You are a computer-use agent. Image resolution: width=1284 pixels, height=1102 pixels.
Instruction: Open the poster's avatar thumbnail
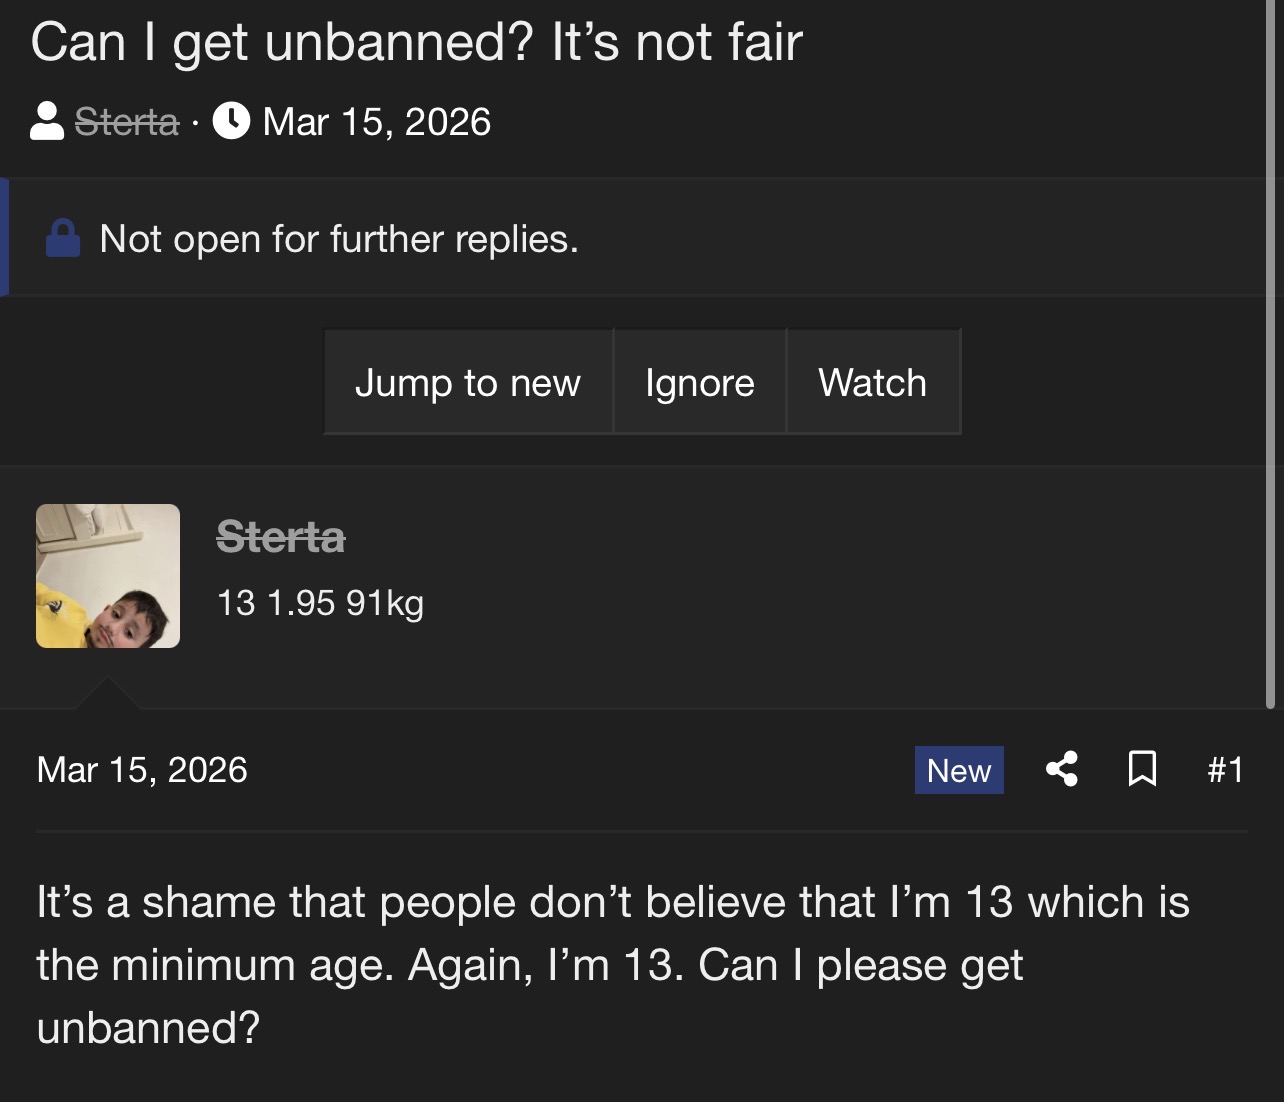click(x=108, y=576)
